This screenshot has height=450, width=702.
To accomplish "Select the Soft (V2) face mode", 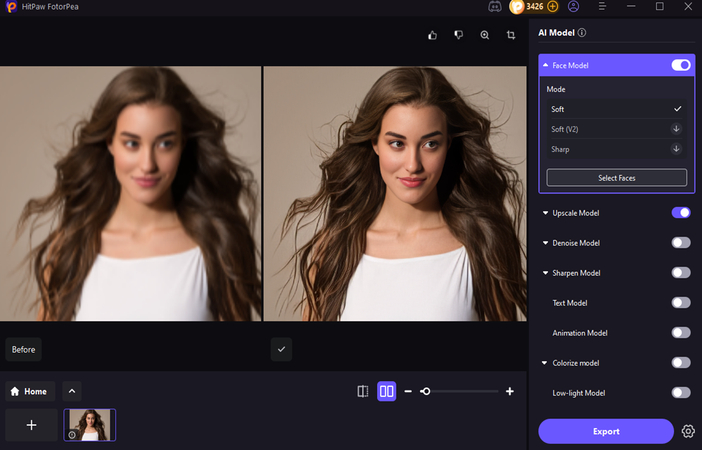I will click(616, 129).
